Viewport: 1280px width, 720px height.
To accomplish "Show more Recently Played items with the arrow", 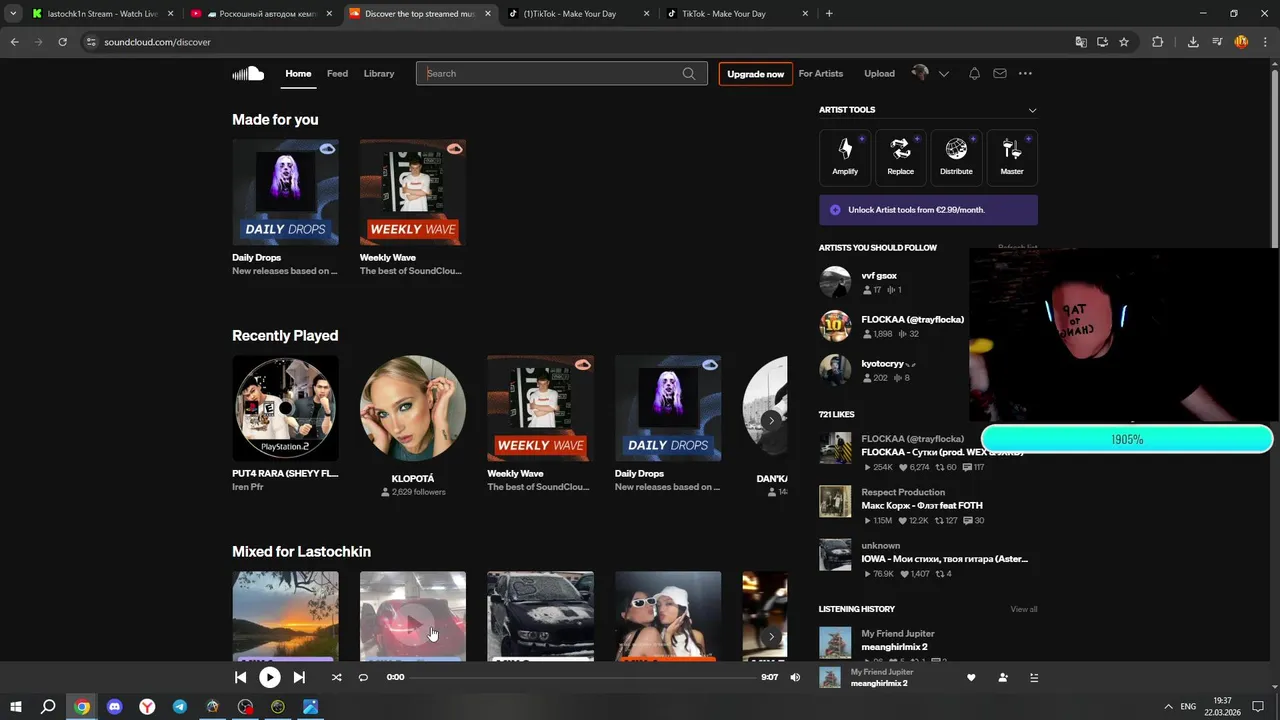I will coord(771,420).
